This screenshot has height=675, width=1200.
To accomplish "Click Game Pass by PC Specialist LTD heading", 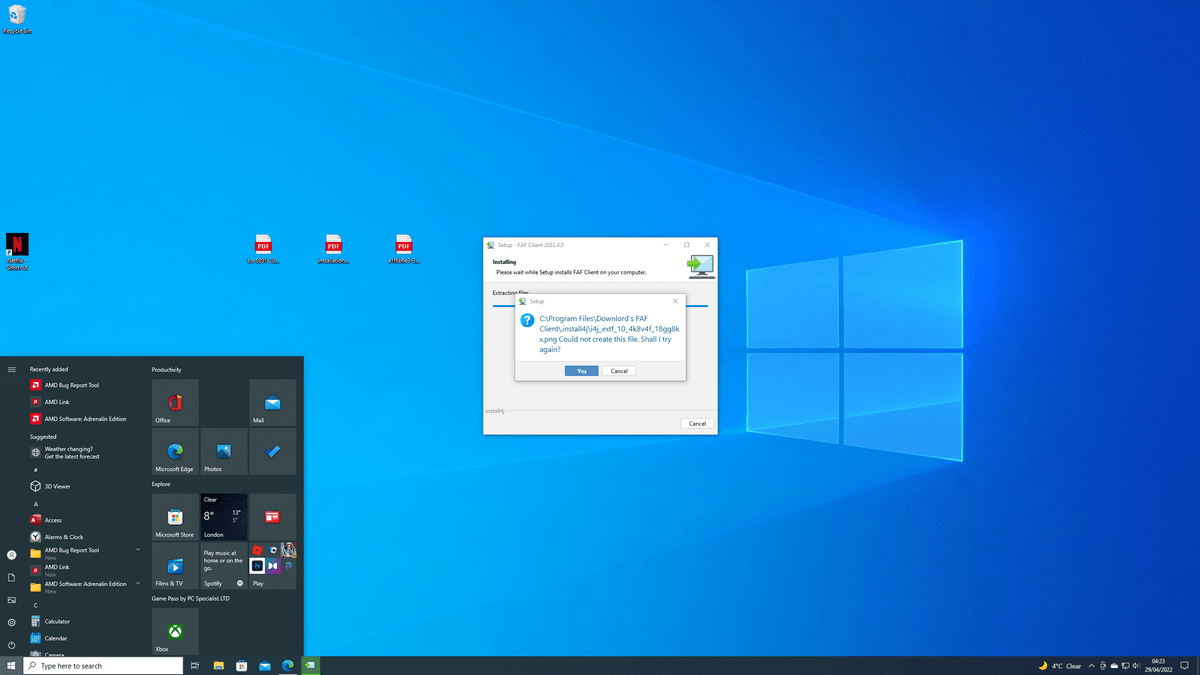I will pos(191,598).
